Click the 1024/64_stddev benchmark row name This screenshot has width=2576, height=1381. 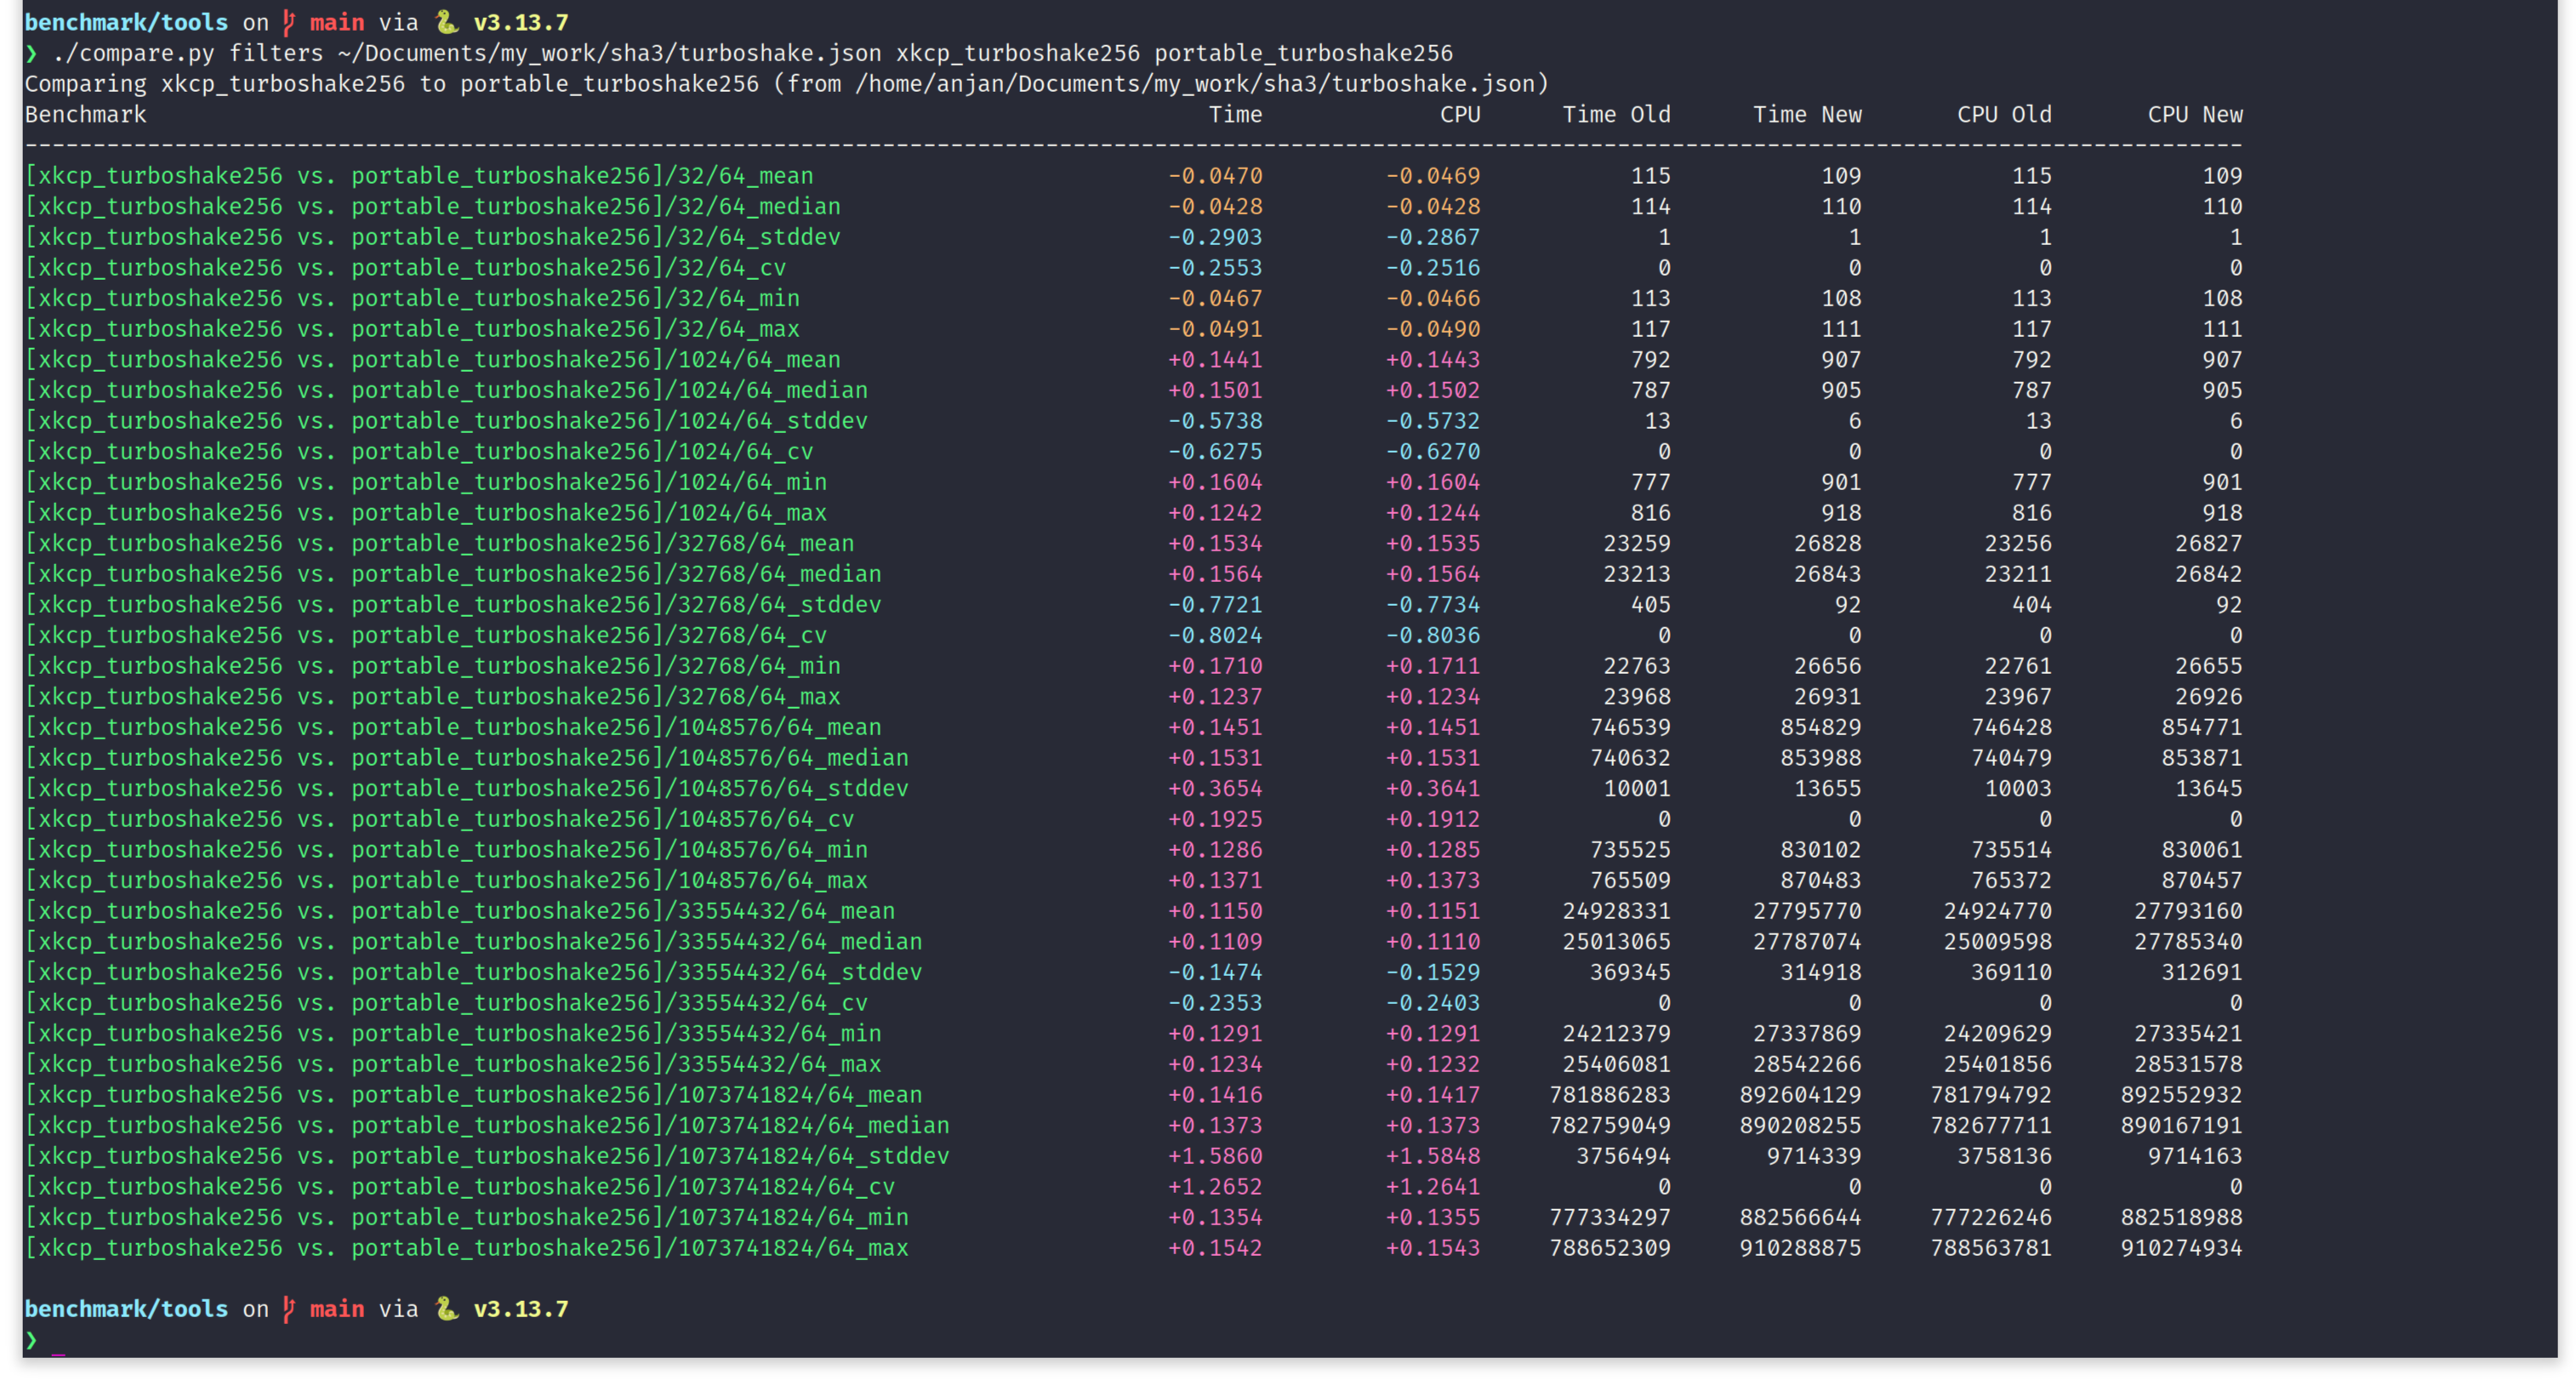(x=446, y=421)
